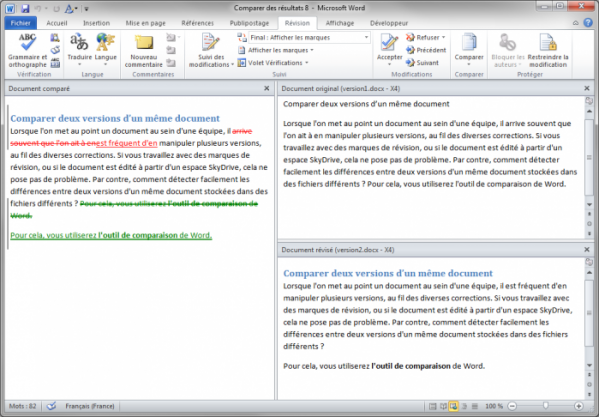Switch to Draft view in status bar
This screenshot has width=599, height=417.
tap(475, 406)
